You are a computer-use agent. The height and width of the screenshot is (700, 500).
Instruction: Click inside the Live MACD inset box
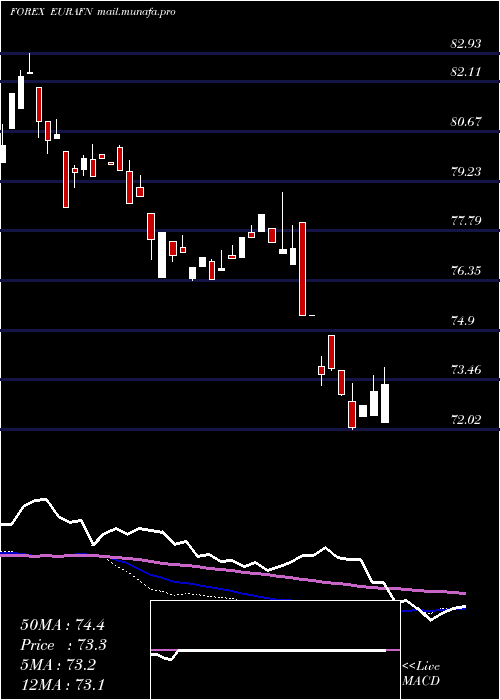[275, 650]
